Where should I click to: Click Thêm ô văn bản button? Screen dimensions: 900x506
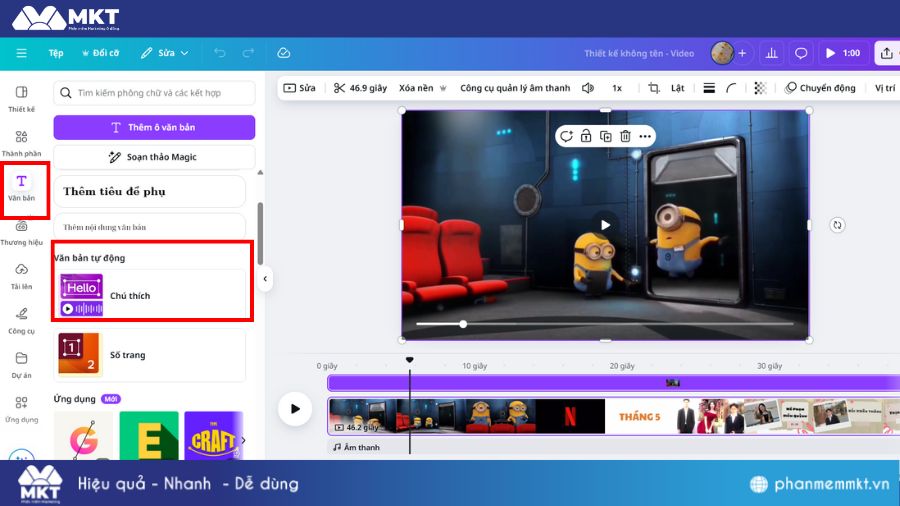coord(154,127)
